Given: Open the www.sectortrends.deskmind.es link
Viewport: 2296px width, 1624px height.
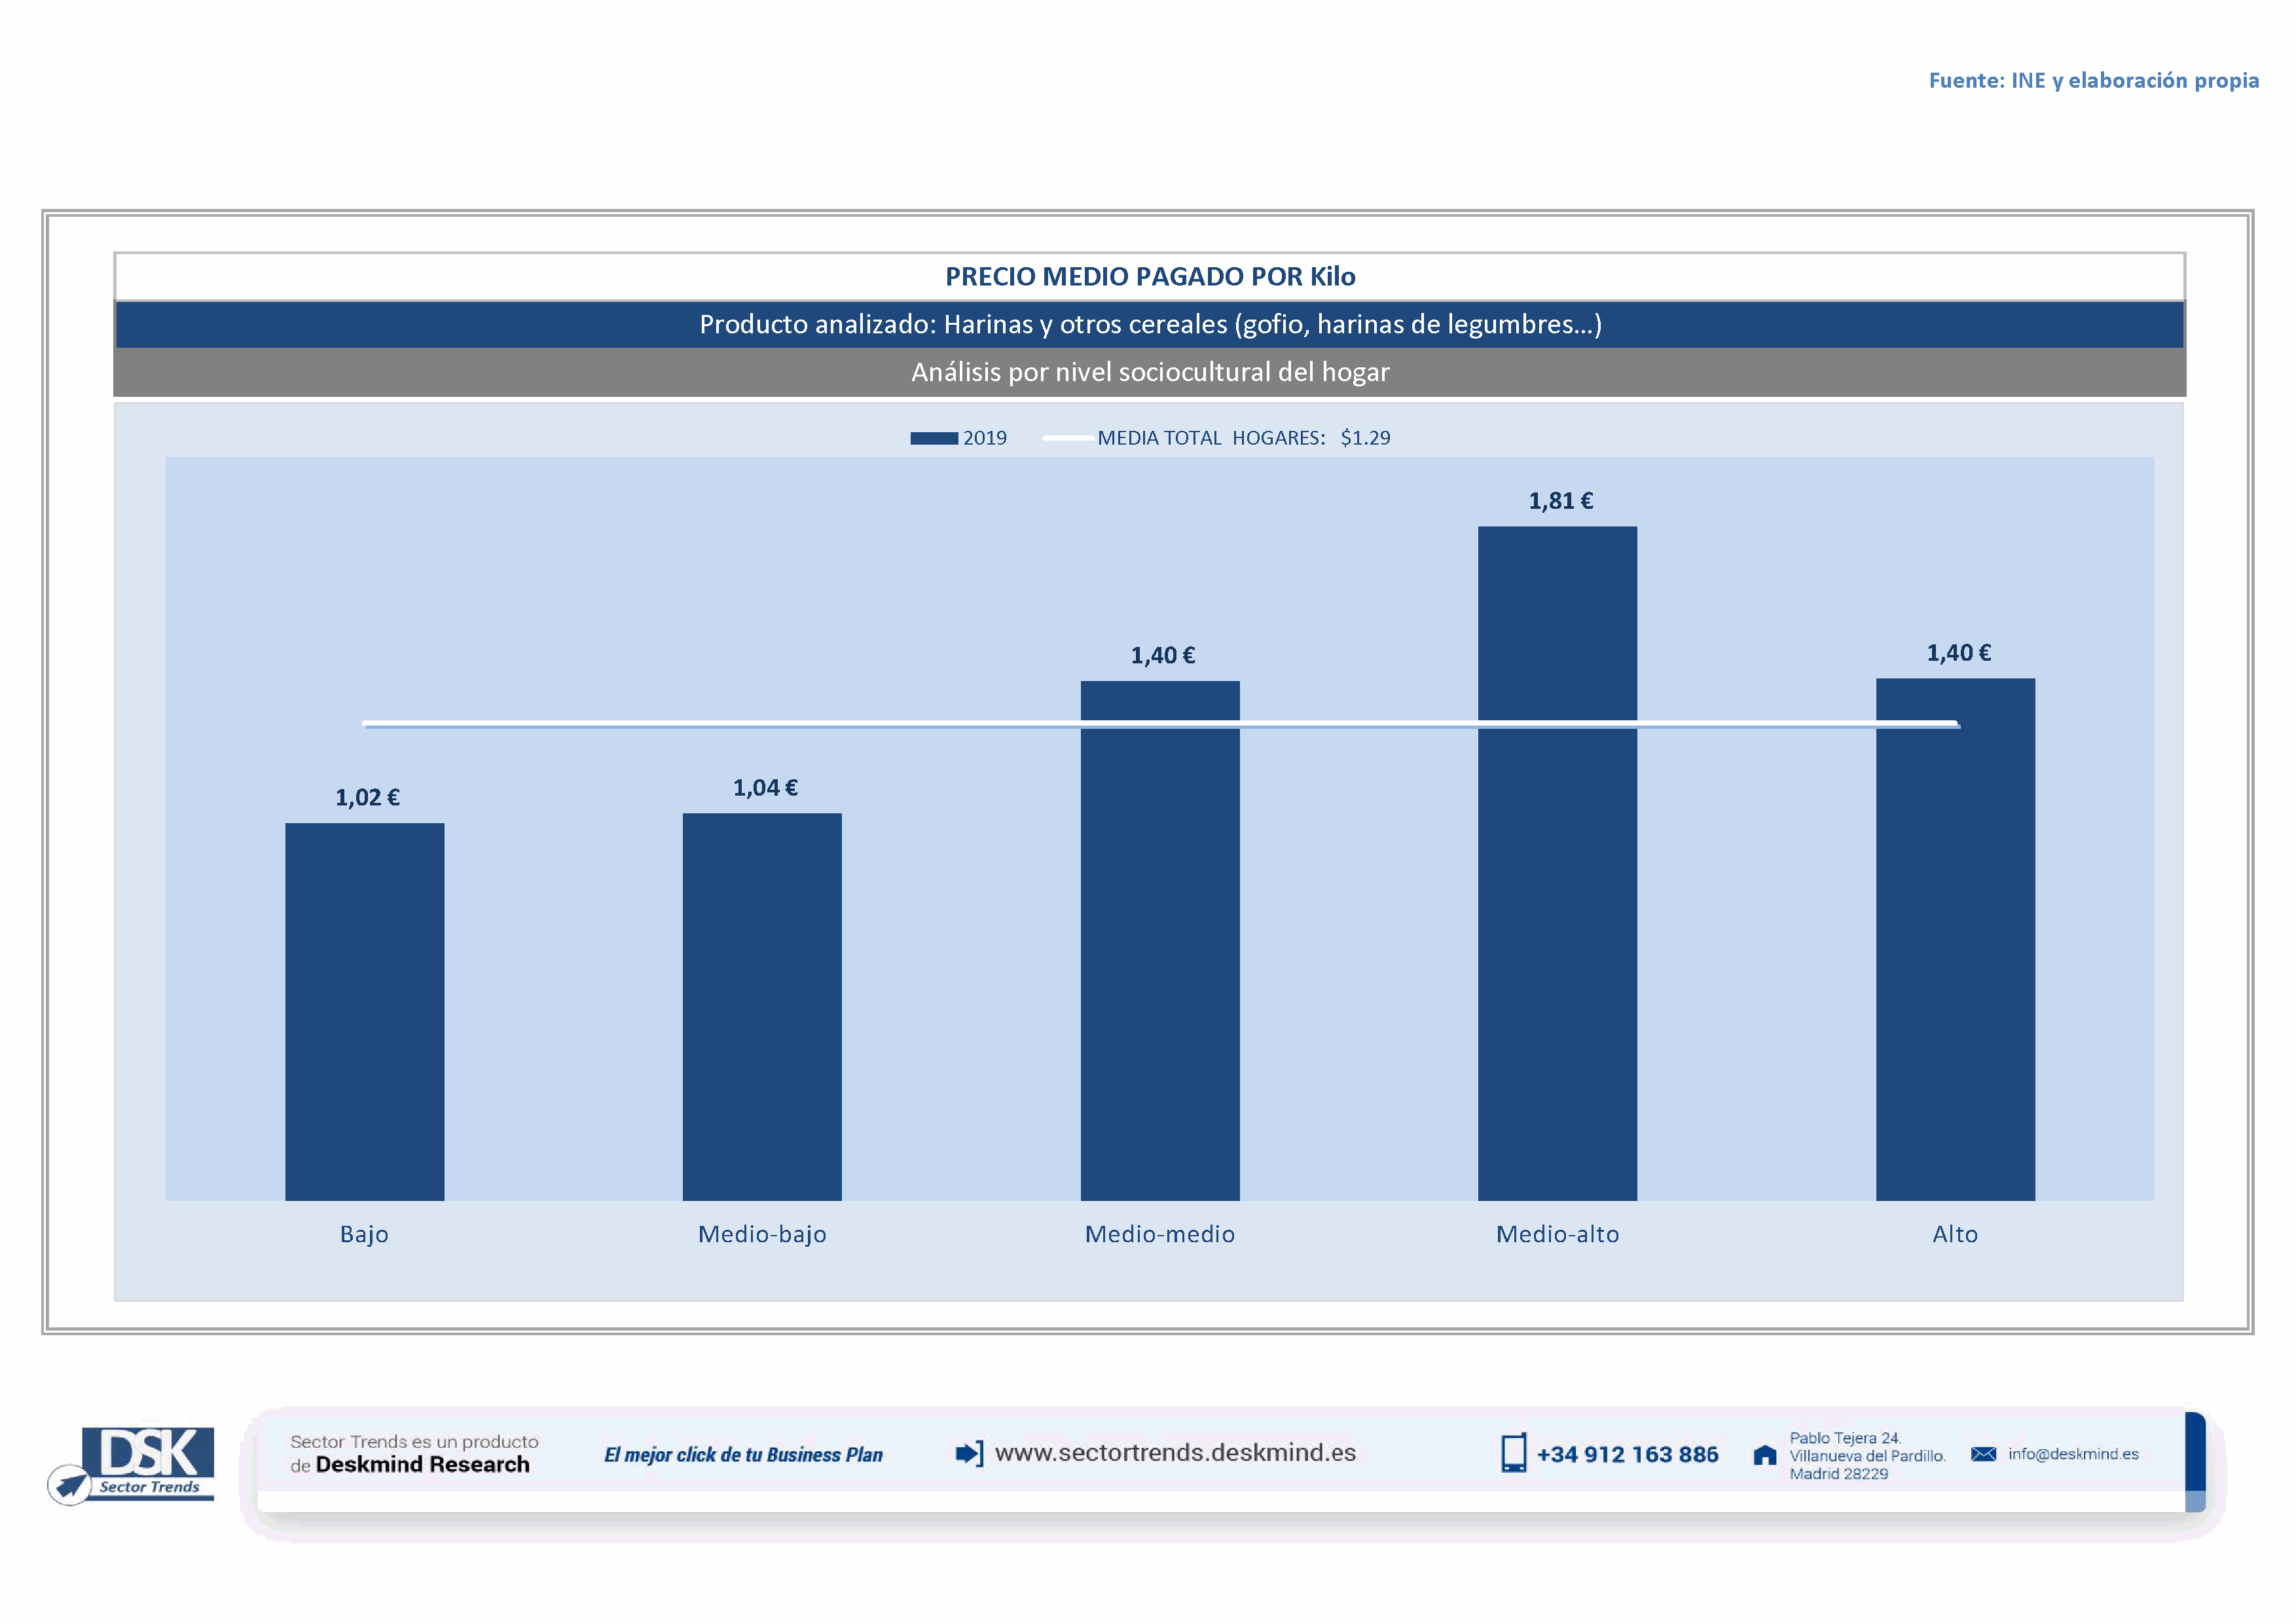Looking at the screenshot, I should (1175, 1453).
